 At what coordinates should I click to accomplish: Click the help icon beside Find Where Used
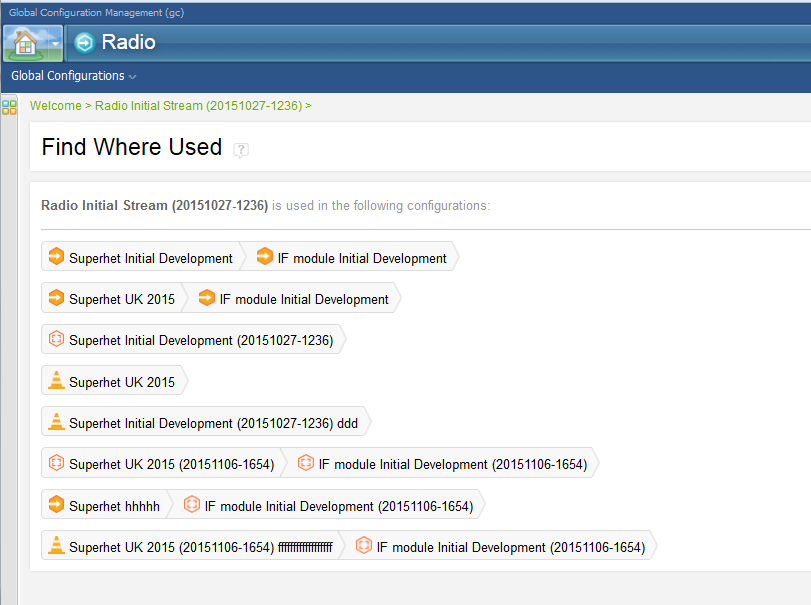coord(241,150)
